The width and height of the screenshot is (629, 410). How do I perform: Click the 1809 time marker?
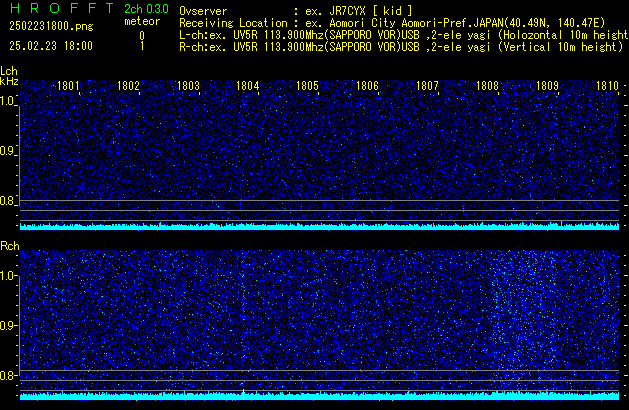click(547, 86)
